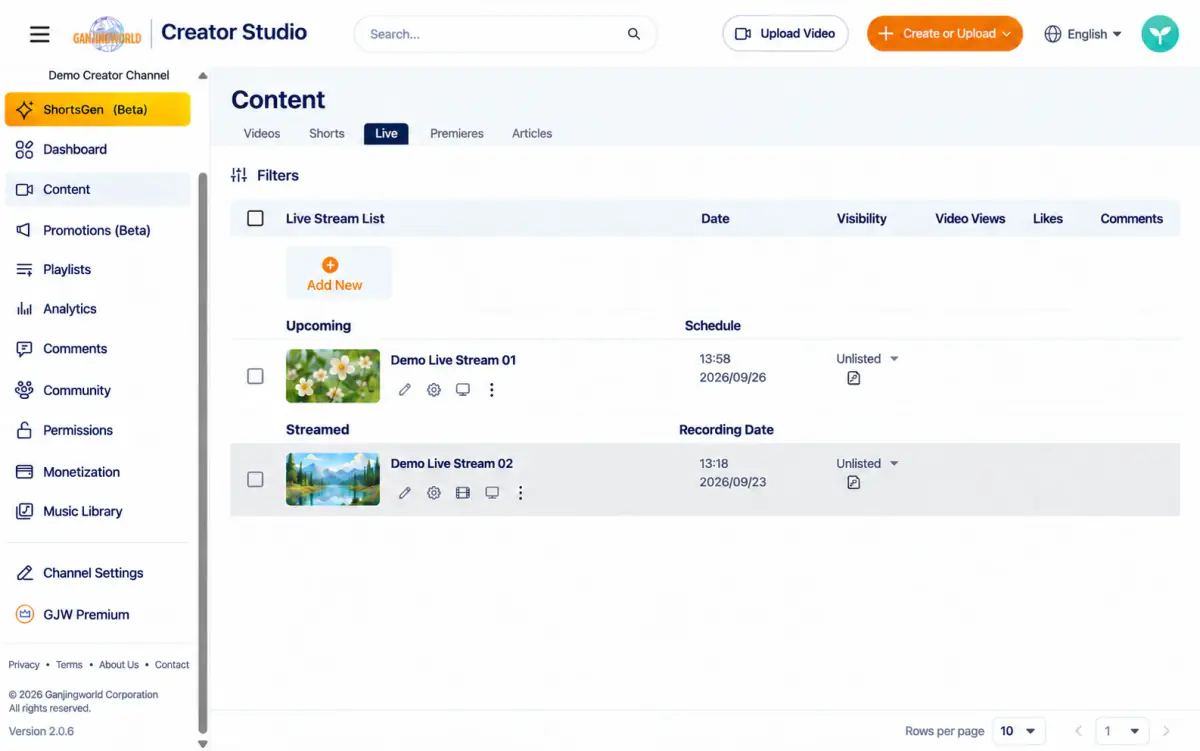This screenshot has height=751, width=1200.
Task: Click the Date column header
Action: 715,219
